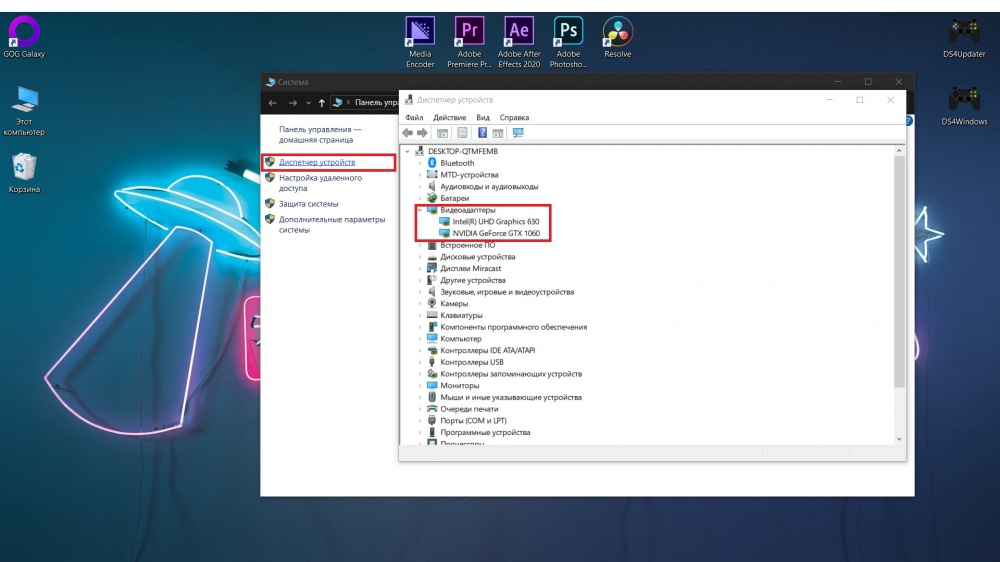Expand Компьютер category
Viewport: 1000px width, 562px height.
pos(420,339)
